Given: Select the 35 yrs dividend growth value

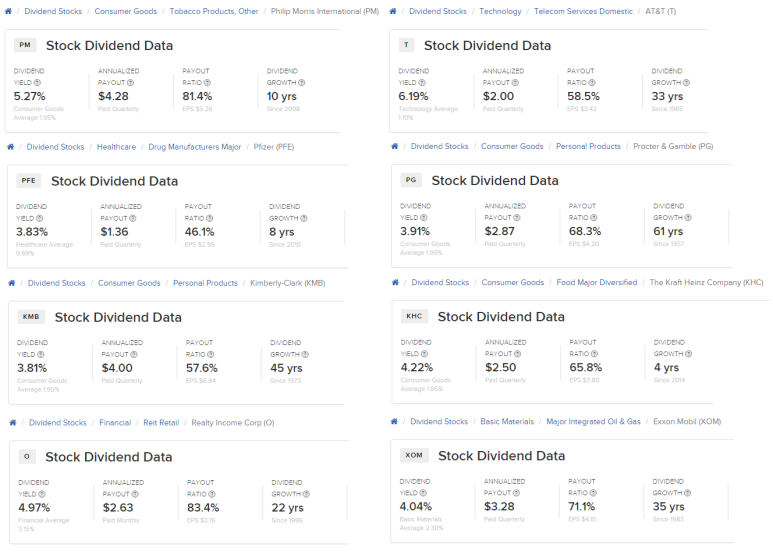Looking at the screenshot, I should click(x=668, y=506).
